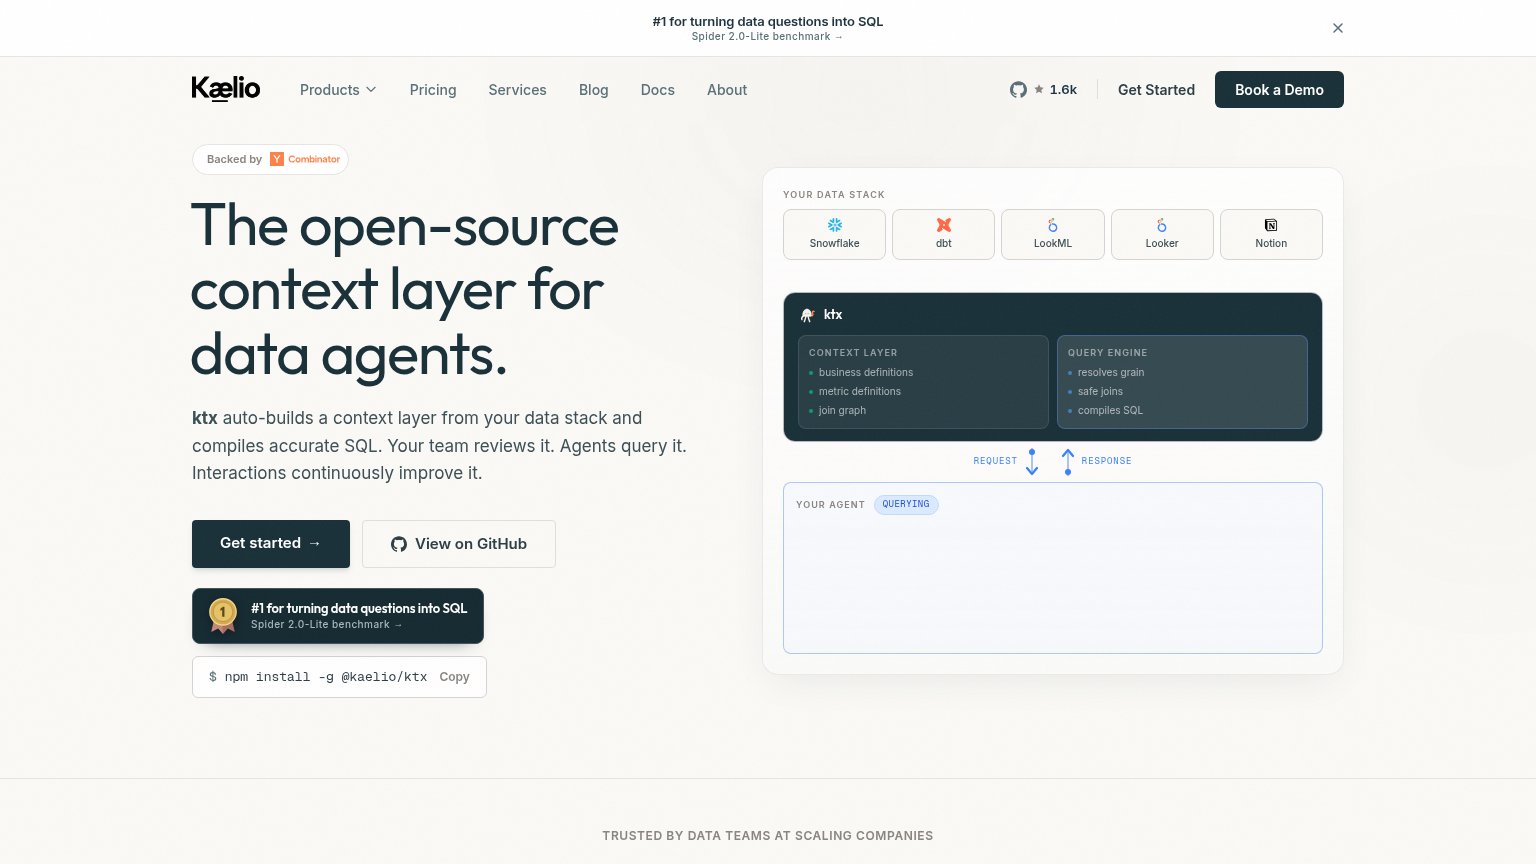Screen dimensions: 1536x864
Task: Click the Request down arrow
Action: point(1032,462)
